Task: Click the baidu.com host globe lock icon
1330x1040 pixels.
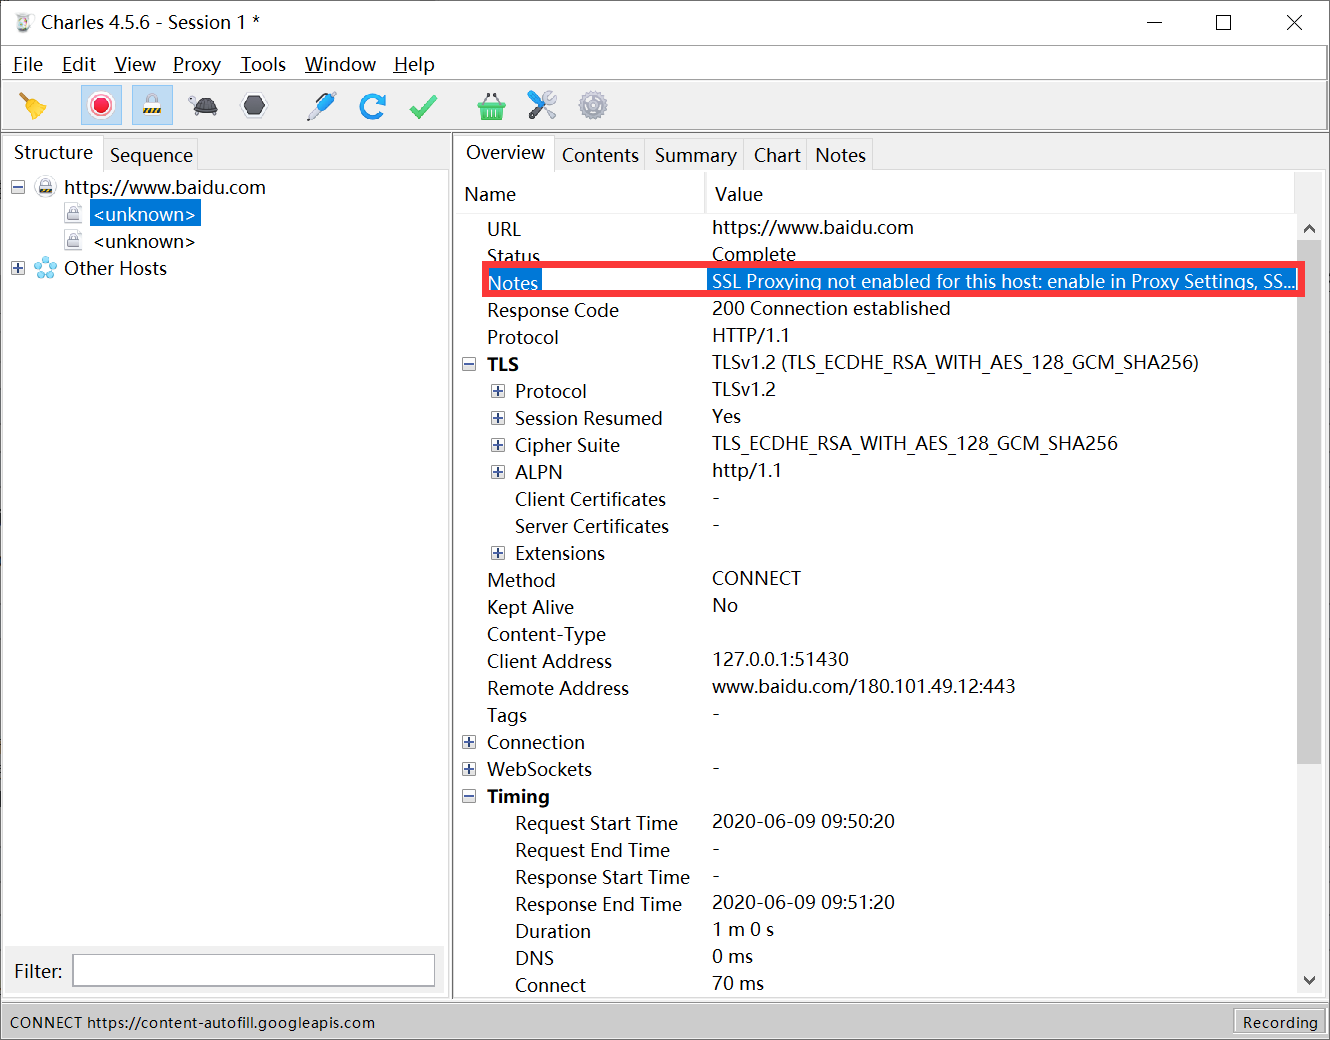Action: tap(45, 187)
